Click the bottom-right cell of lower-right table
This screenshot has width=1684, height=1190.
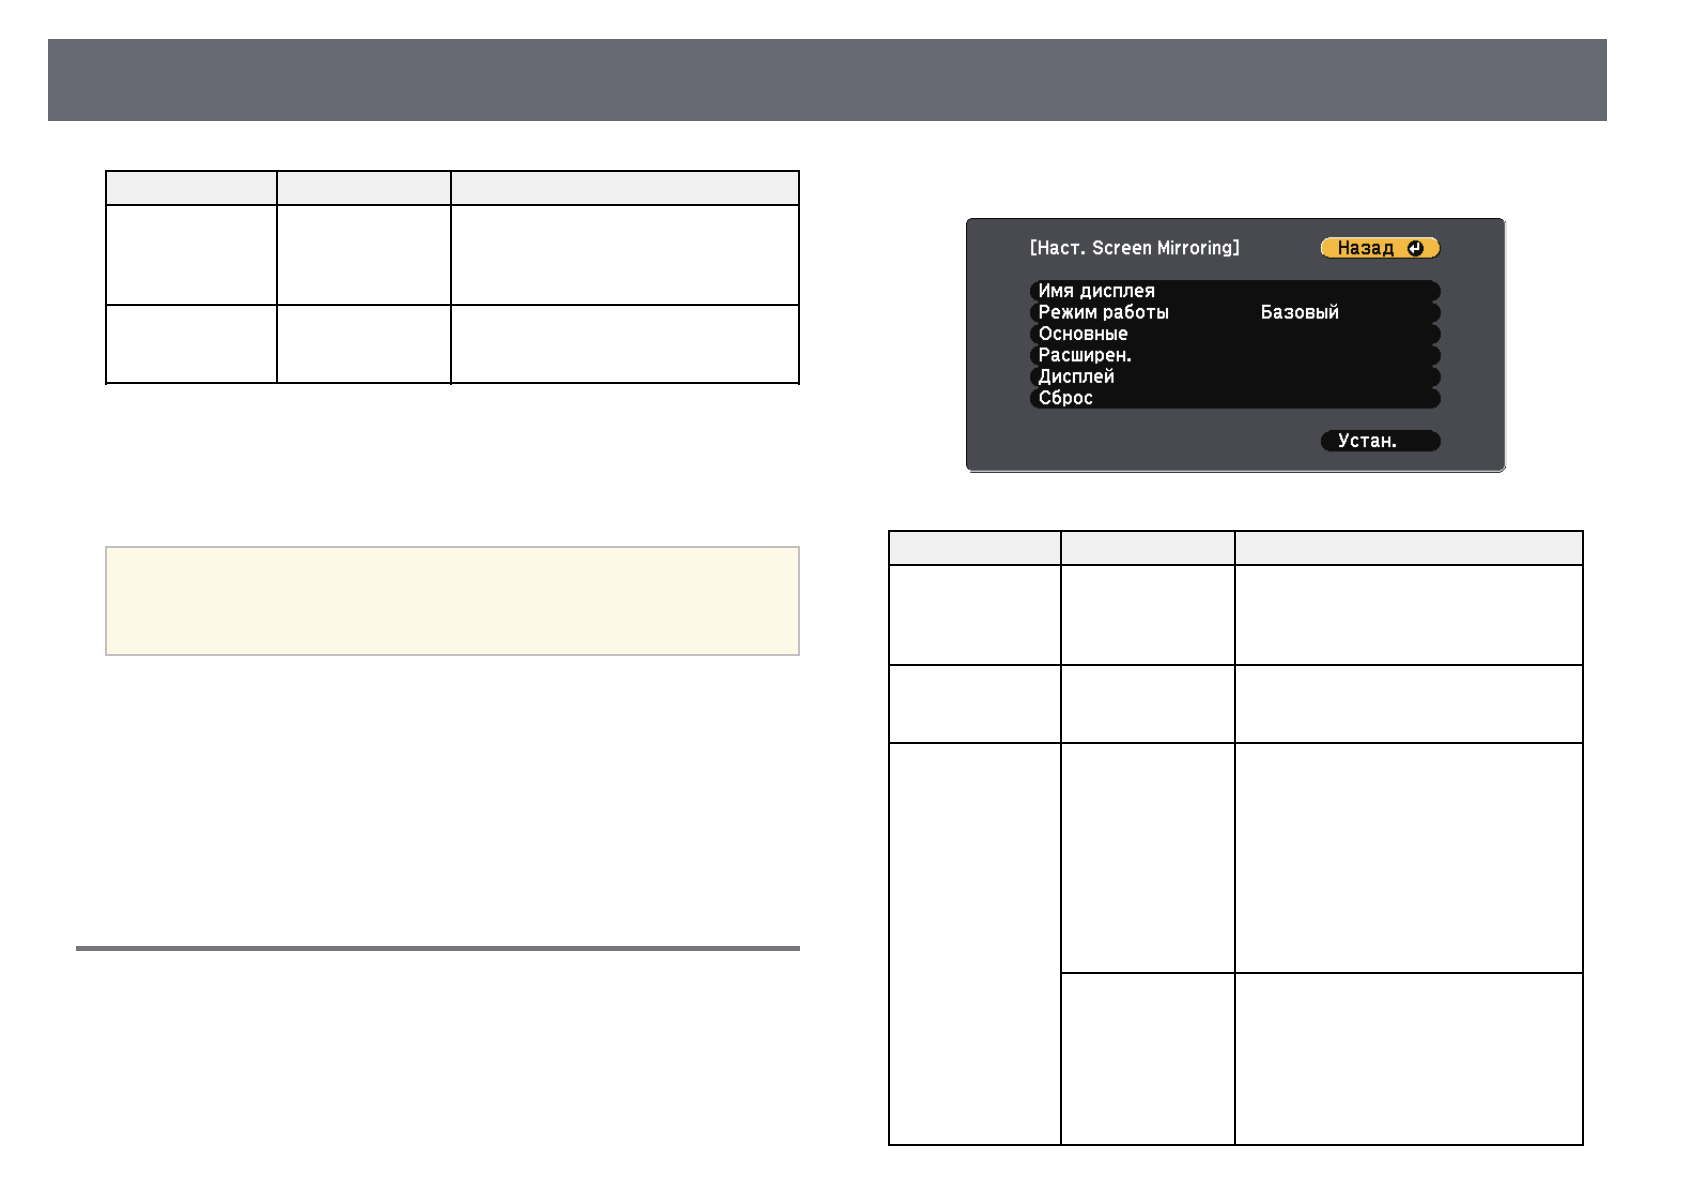[x=1408, y=1059]
